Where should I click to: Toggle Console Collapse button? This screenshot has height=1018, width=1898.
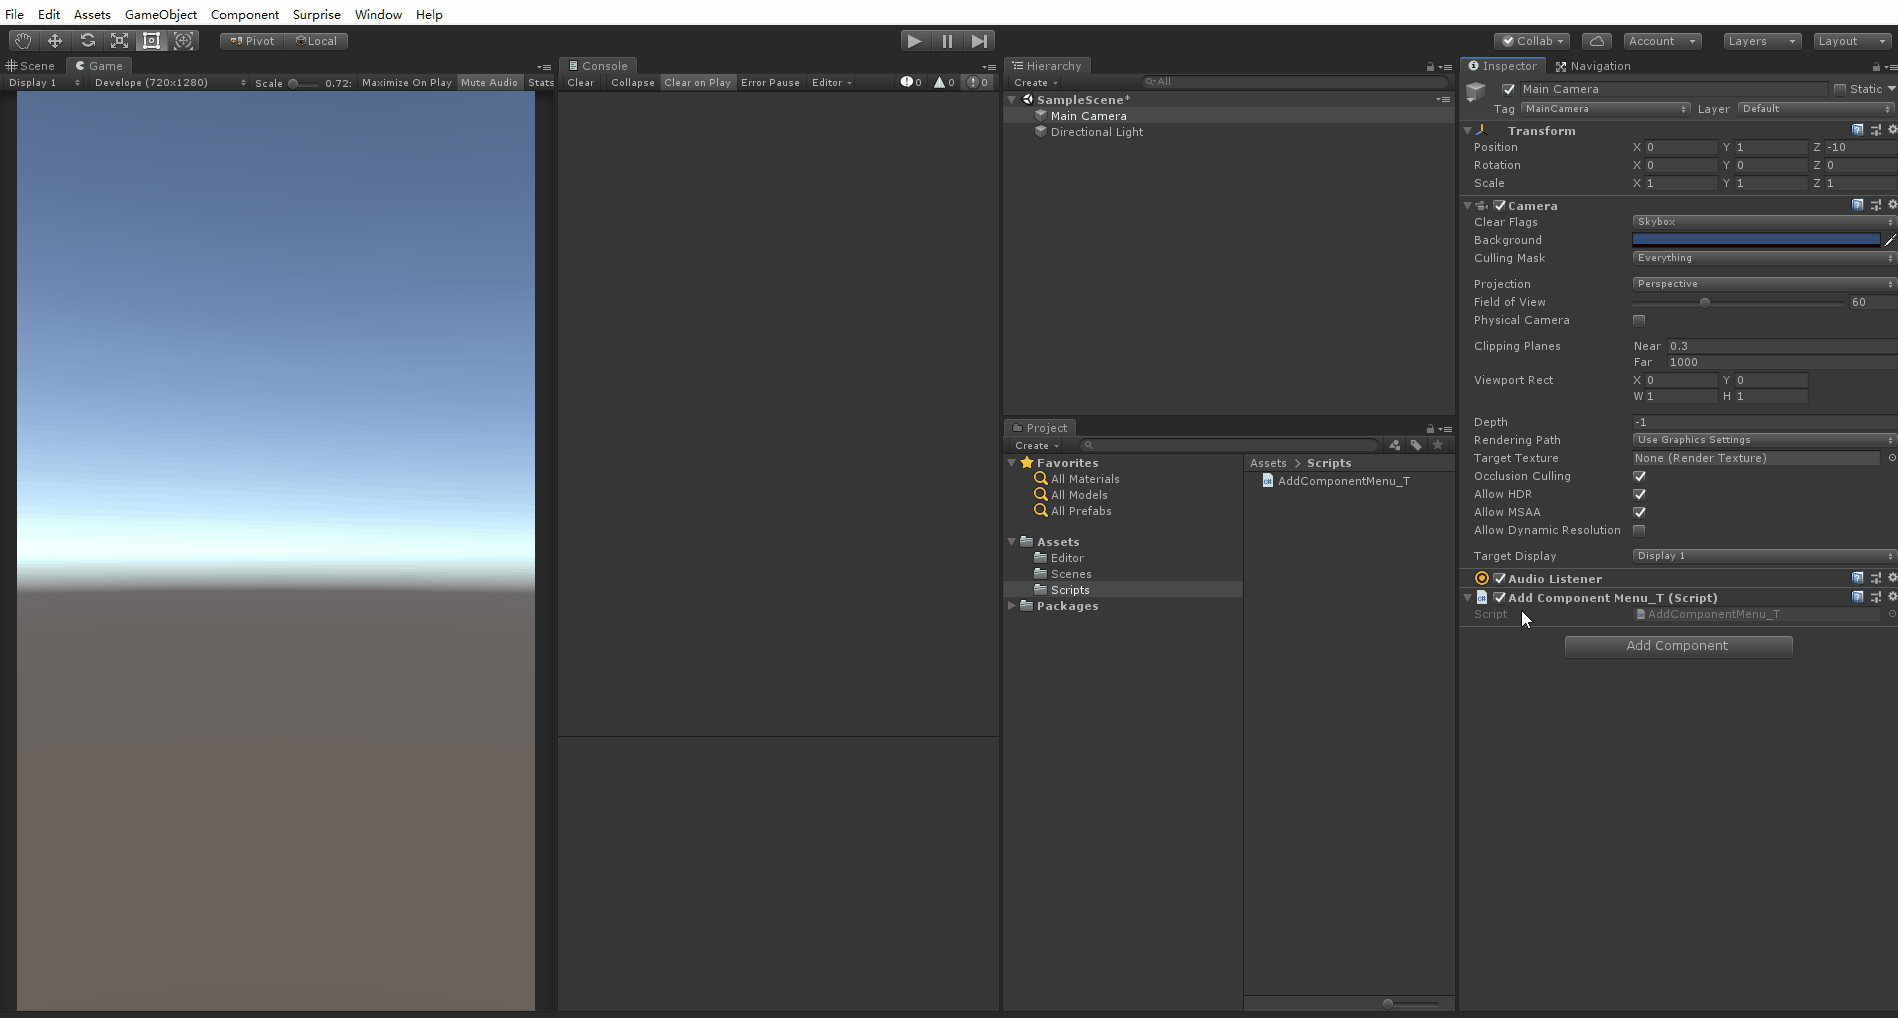click(633, 82)
